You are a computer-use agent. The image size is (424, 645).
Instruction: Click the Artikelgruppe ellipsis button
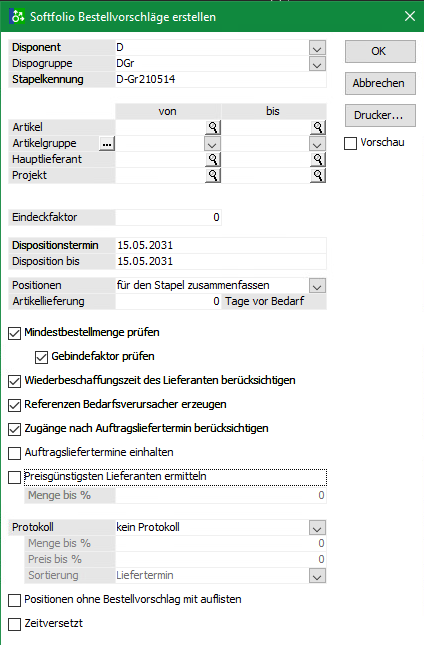[x=107, y=144]
